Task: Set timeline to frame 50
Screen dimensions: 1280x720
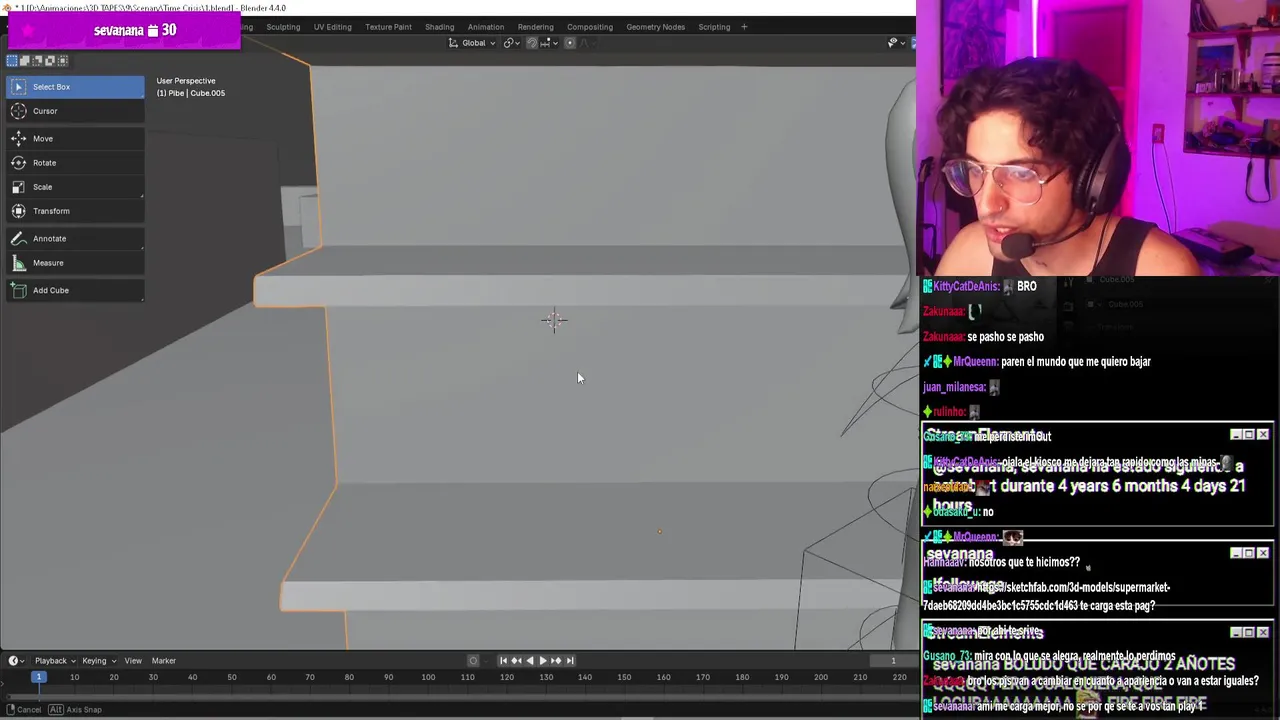Action: click(x=231, y=677)
